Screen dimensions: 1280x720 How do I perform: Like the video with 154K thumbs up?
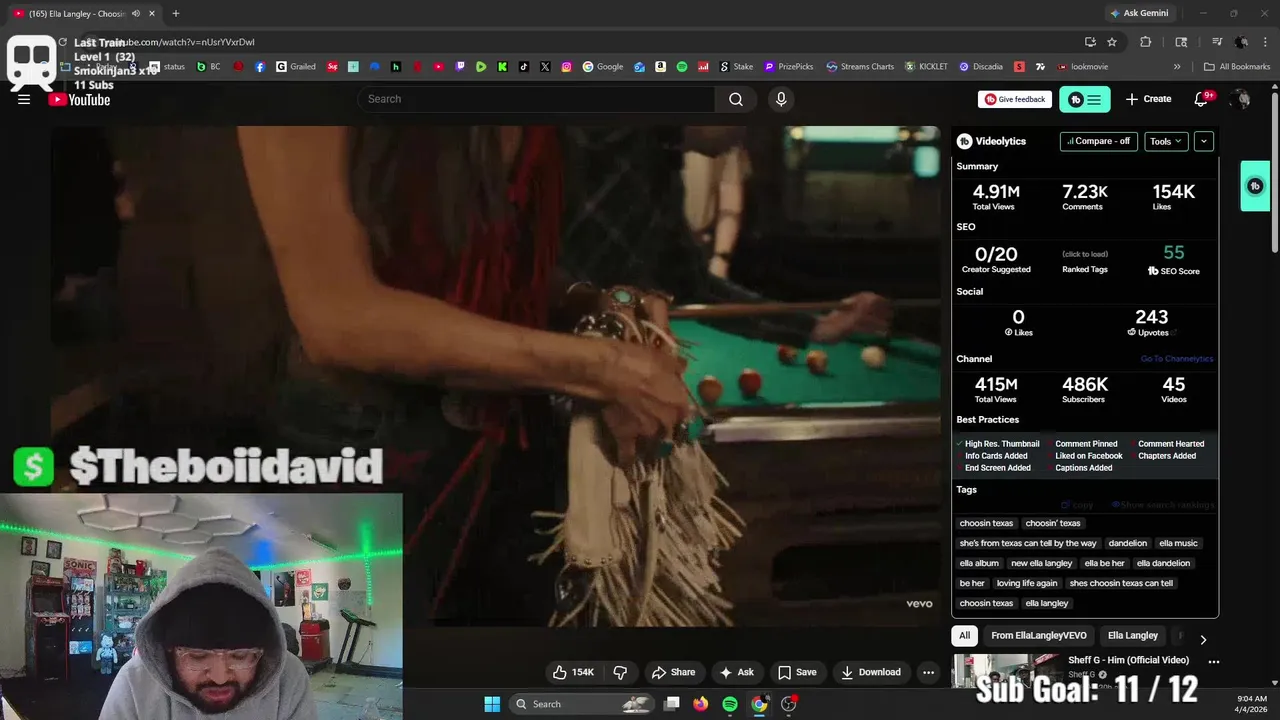click(574, 672)
